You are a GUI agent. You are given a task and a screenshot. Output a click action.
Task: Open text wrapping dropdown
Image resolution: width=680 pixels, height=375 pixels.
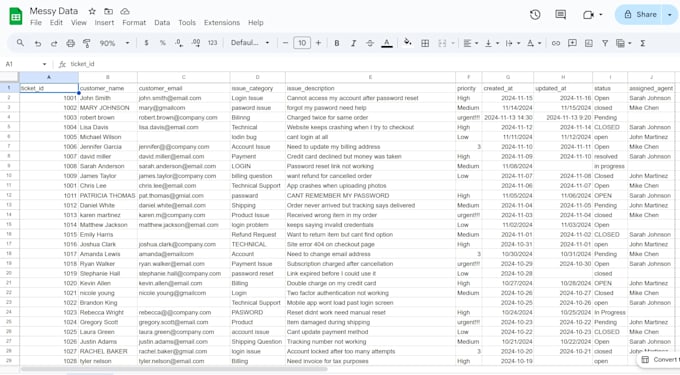click(x=513, y=43)
